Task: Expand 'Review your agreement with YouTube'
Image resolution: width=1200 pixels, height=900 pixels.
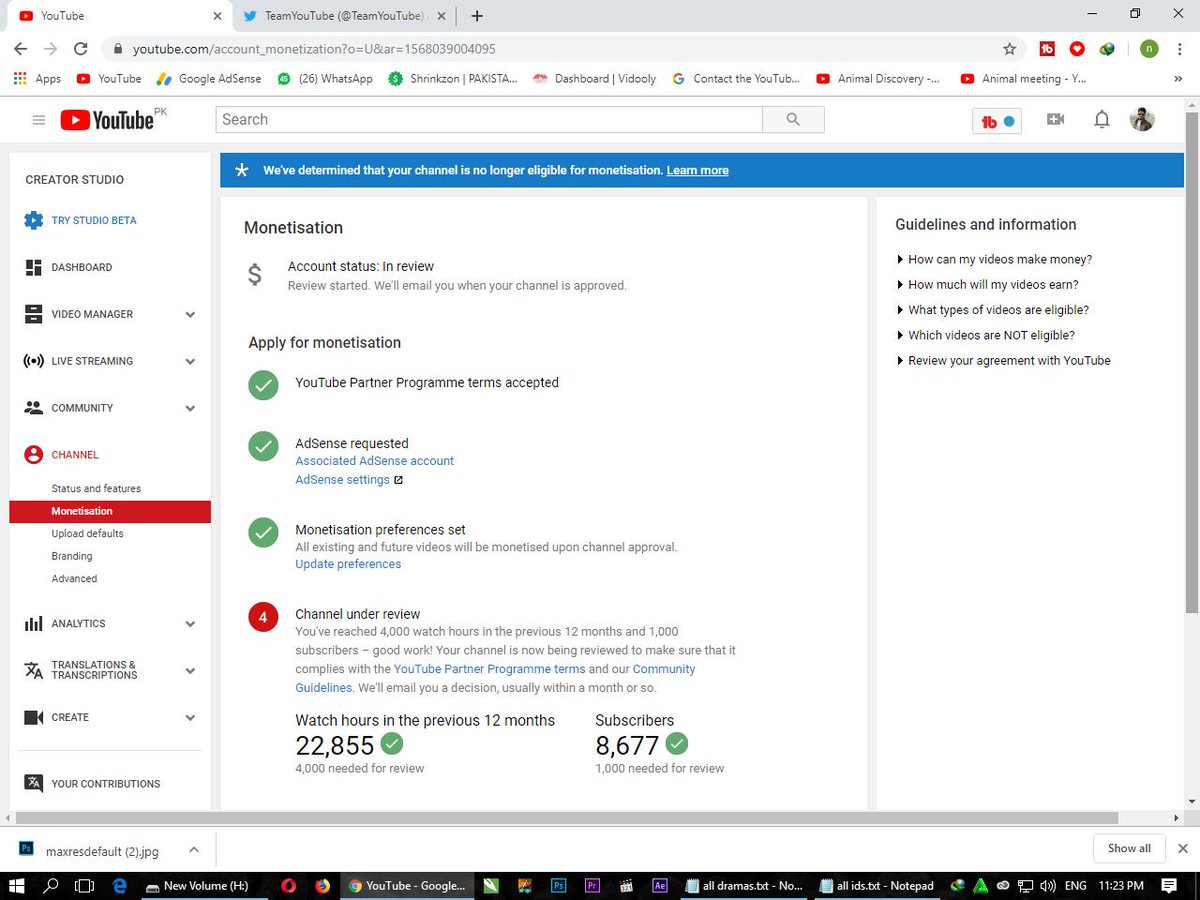Action: (1004, 361)
